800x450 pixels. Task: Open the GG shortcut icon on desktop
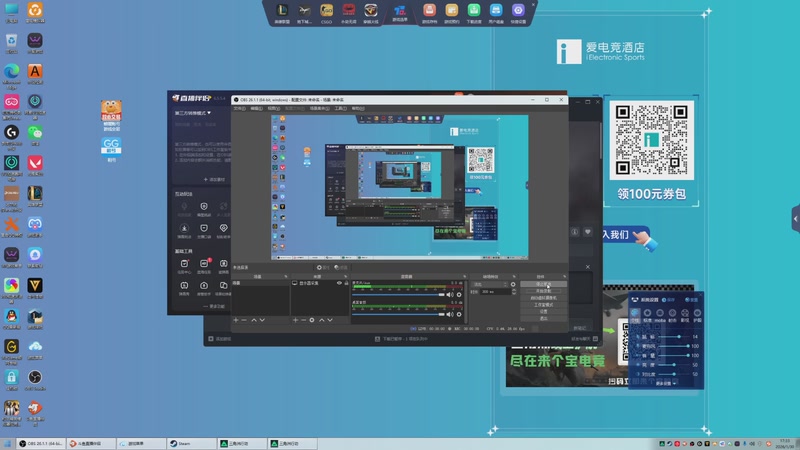(x=111, y=146)
